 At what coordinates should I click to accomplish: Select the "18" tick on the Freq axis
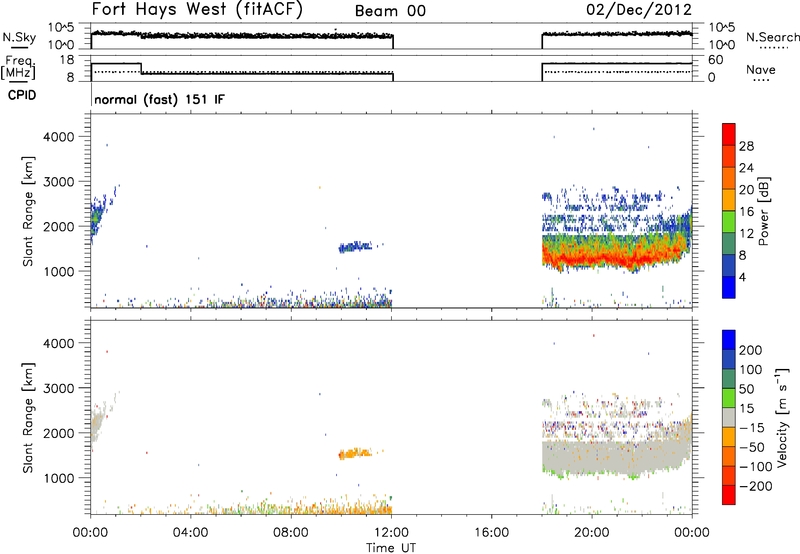[x=67, y=60]
